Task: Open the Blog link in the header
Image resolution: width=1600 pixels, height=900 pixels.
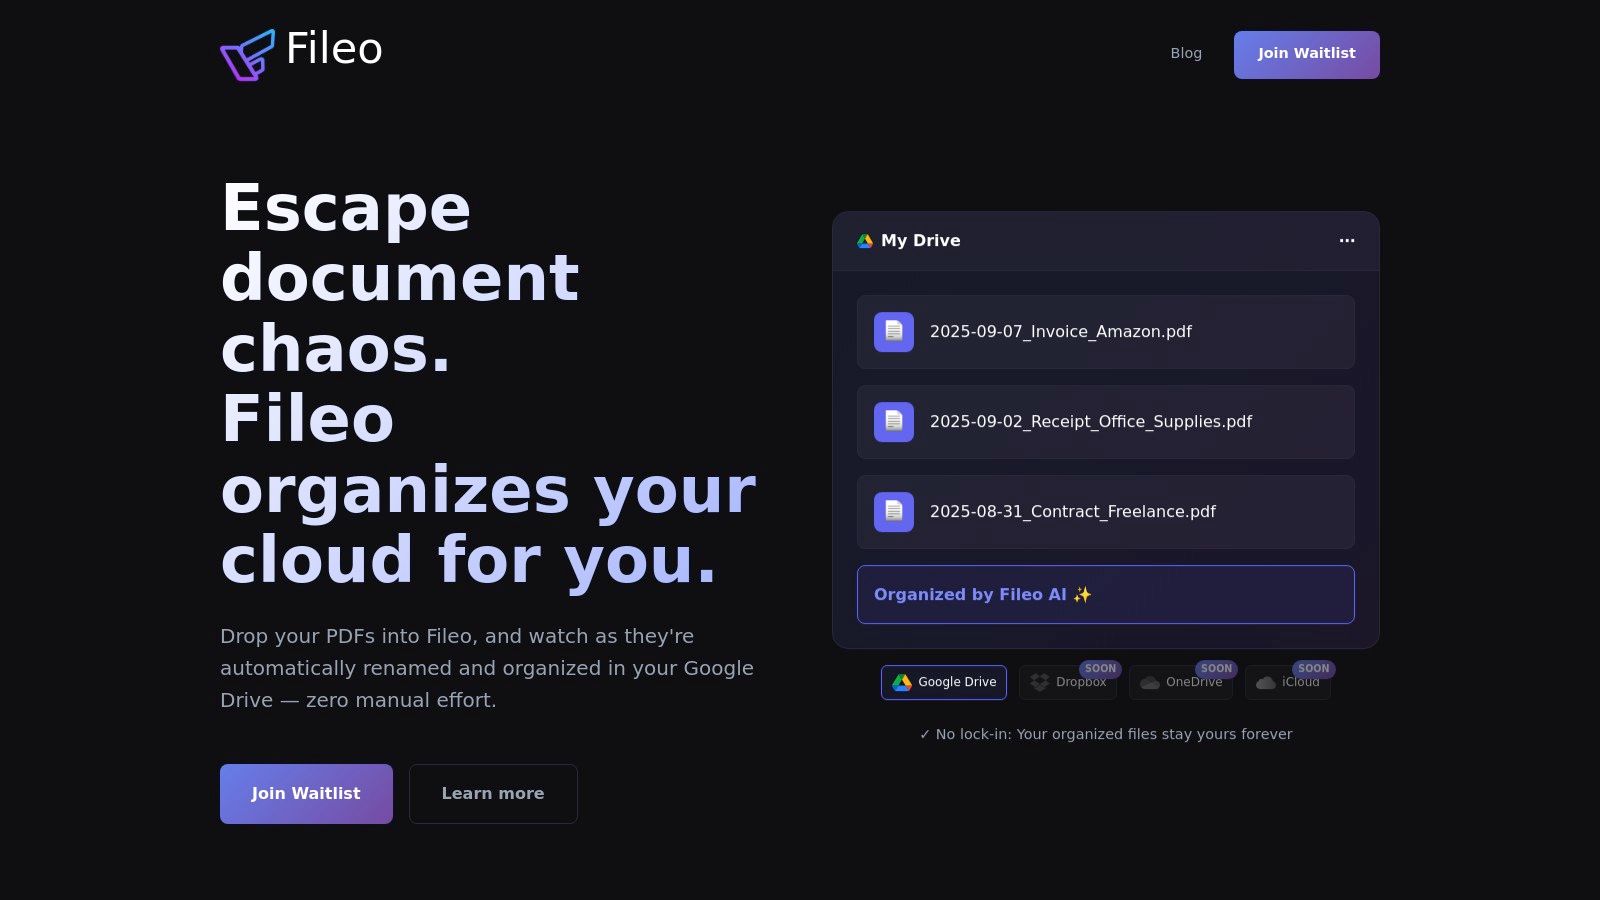Action: [x=1186, y=54]
